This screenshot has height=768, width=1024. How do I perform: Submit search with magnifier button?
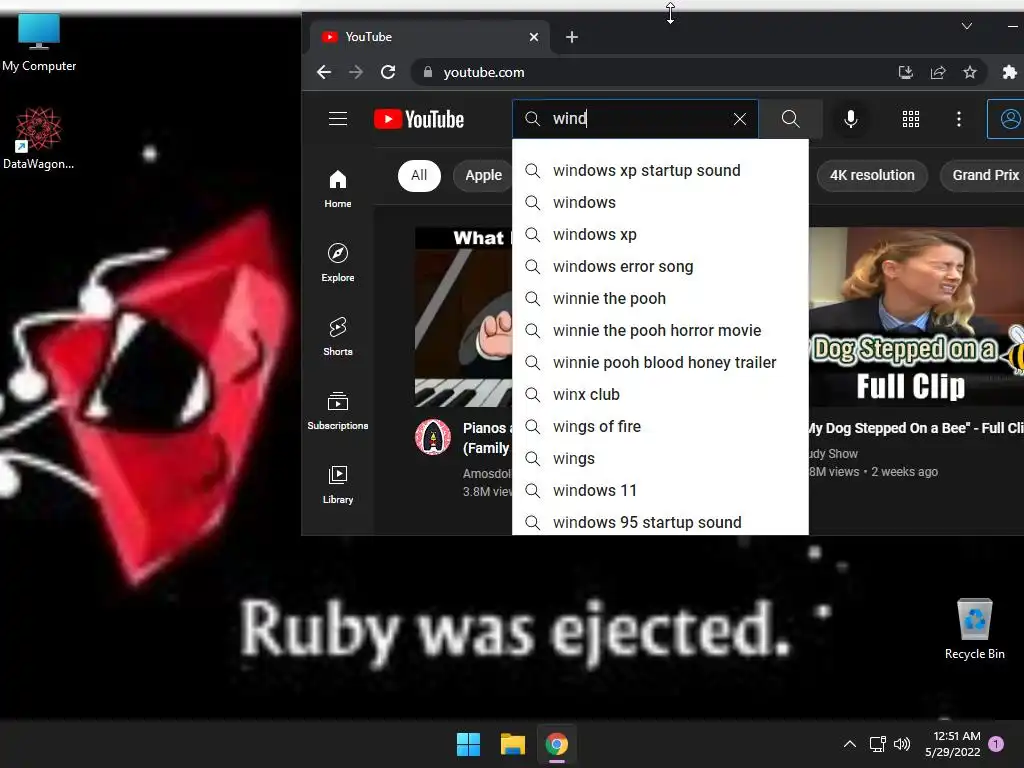click(x=790, y=119)
